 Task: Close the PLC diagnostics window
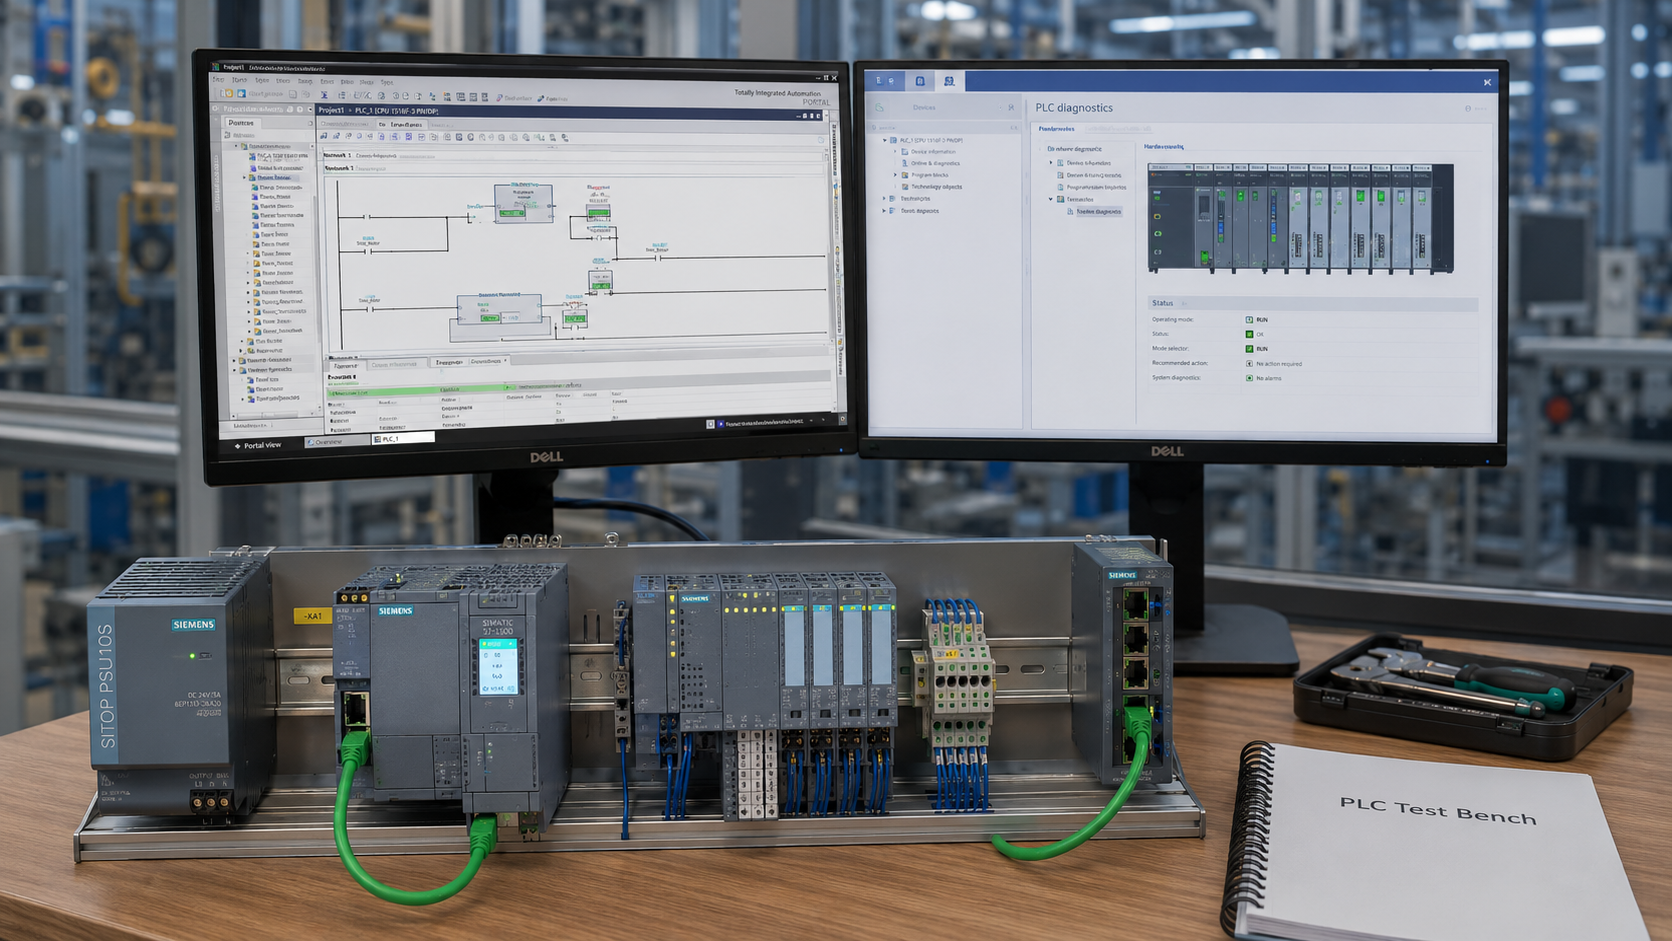click(x=1487, y=82)
